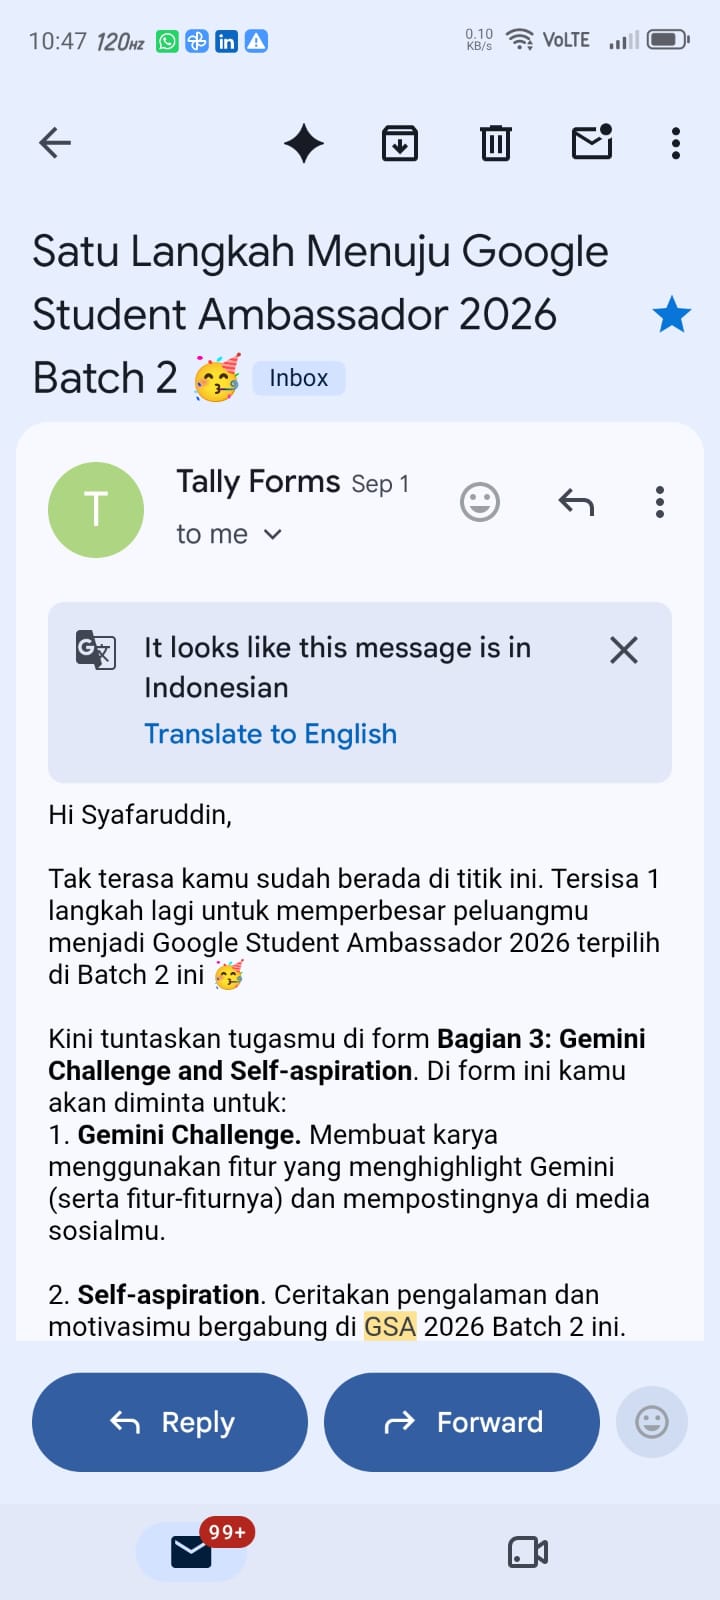Tap the Forward button
The width and height of the screenshot is (720, 1600).
(x=462, y=1422)
